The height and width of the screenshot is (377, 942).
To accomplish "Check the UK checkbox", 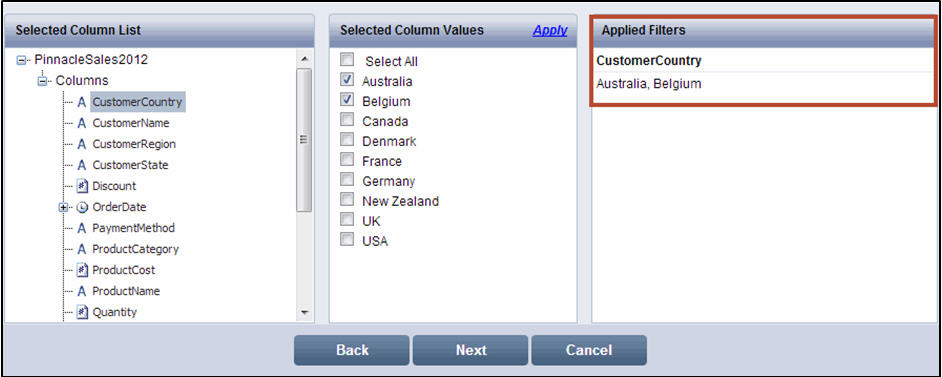I will point(347,220).
